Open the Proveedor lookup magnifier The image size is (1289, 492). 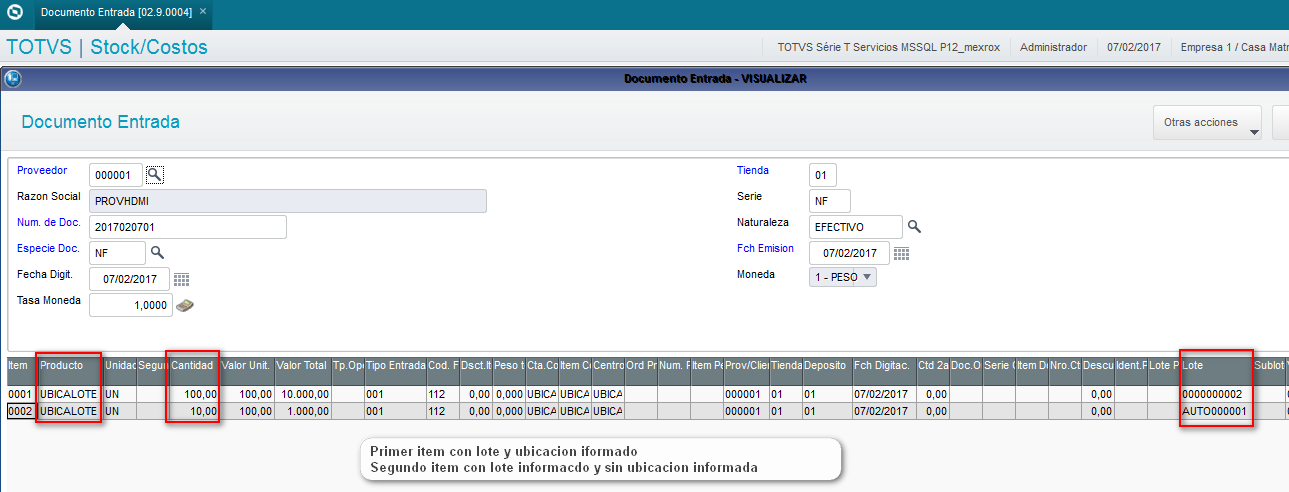(154, 174)
